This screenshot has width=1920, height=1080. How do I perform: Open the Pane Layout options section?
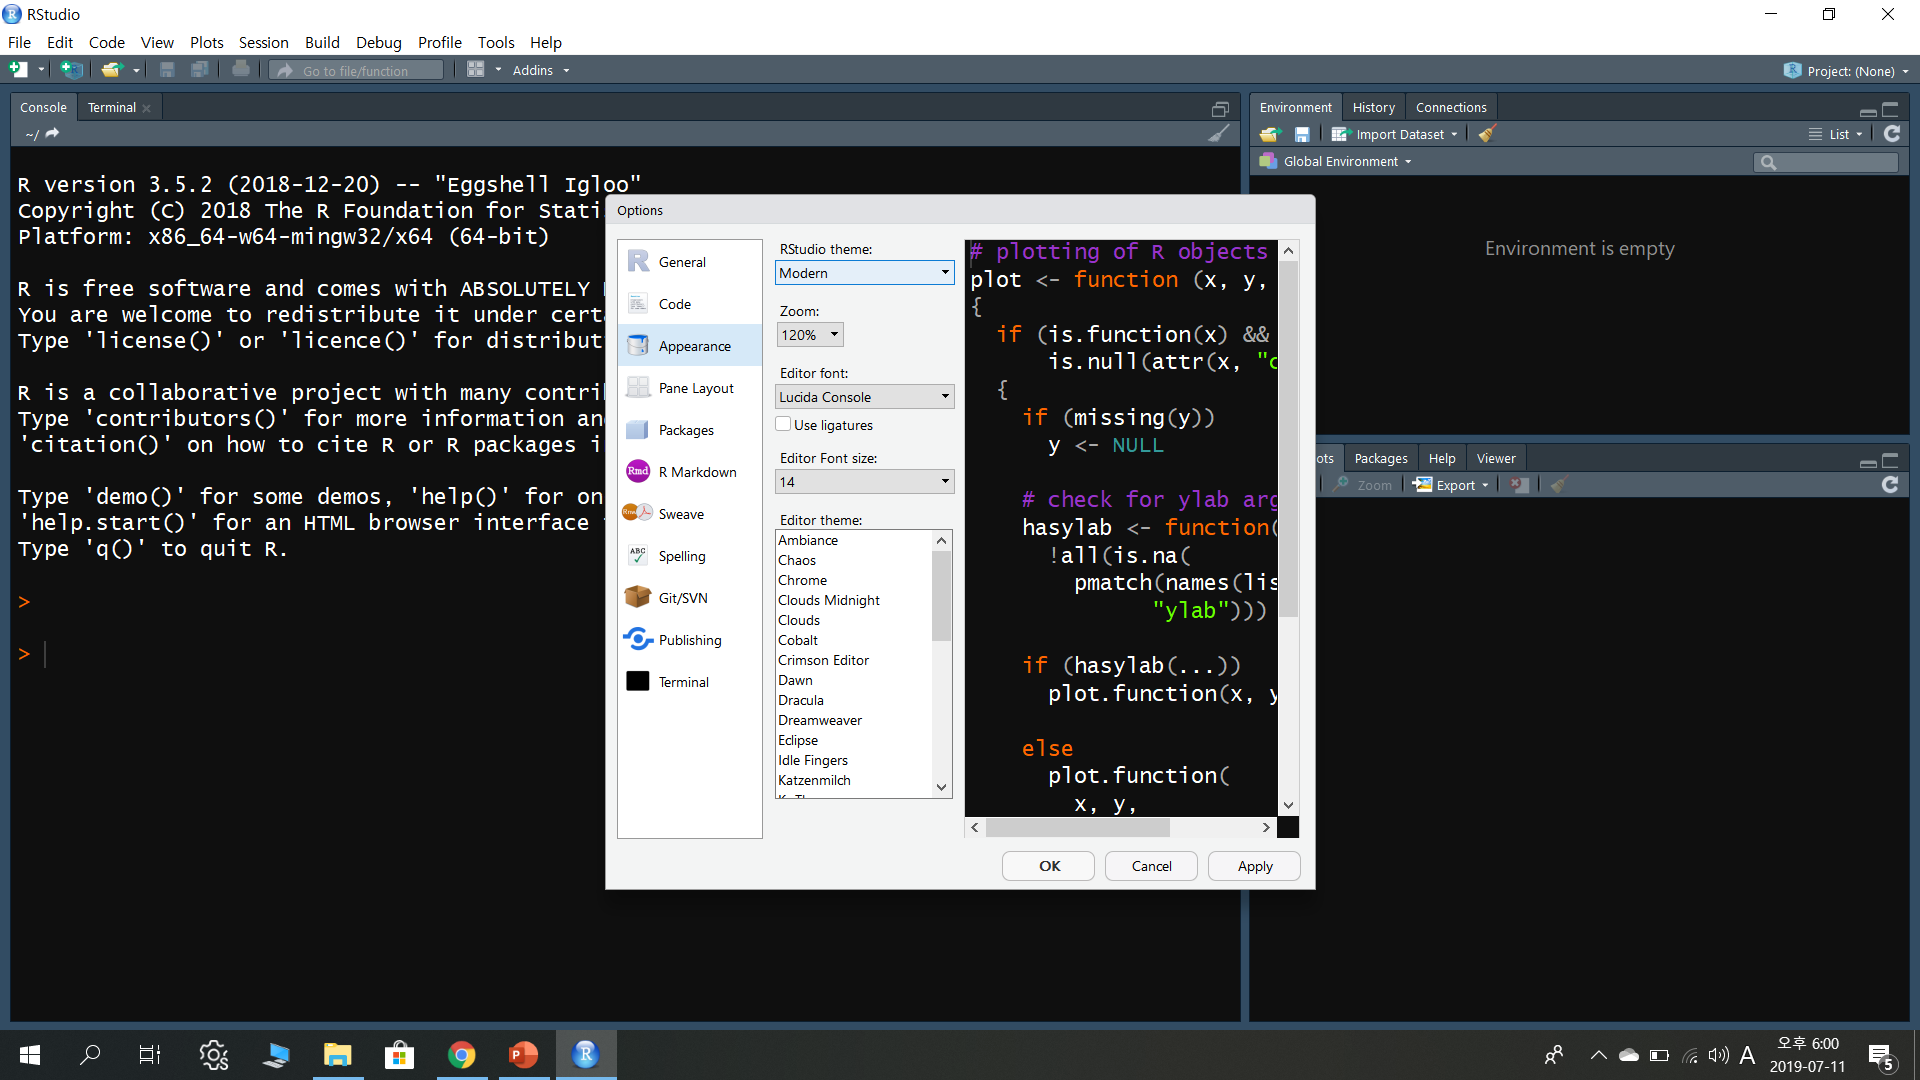click(x=696, y=388)
